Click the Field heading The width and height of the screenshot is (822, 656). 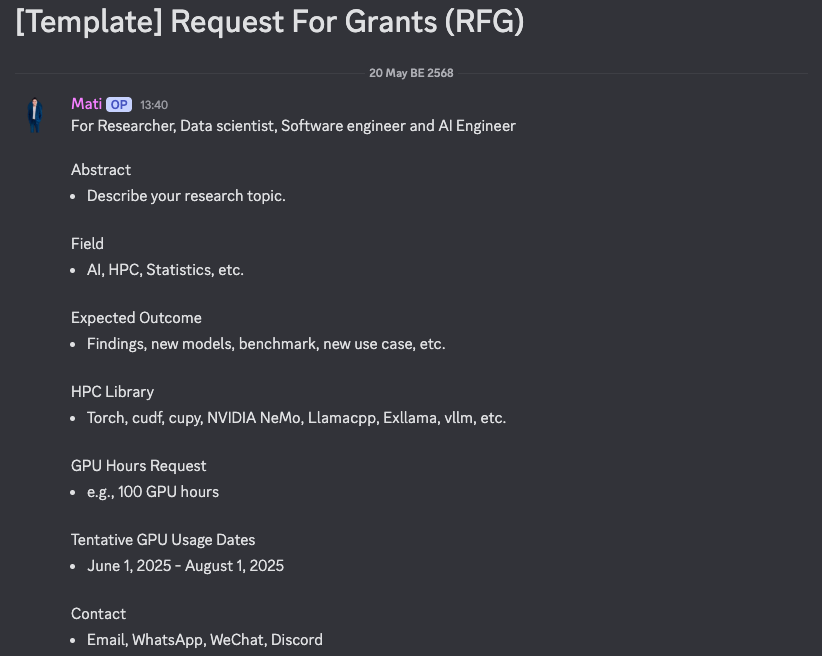tap(87, 244)
